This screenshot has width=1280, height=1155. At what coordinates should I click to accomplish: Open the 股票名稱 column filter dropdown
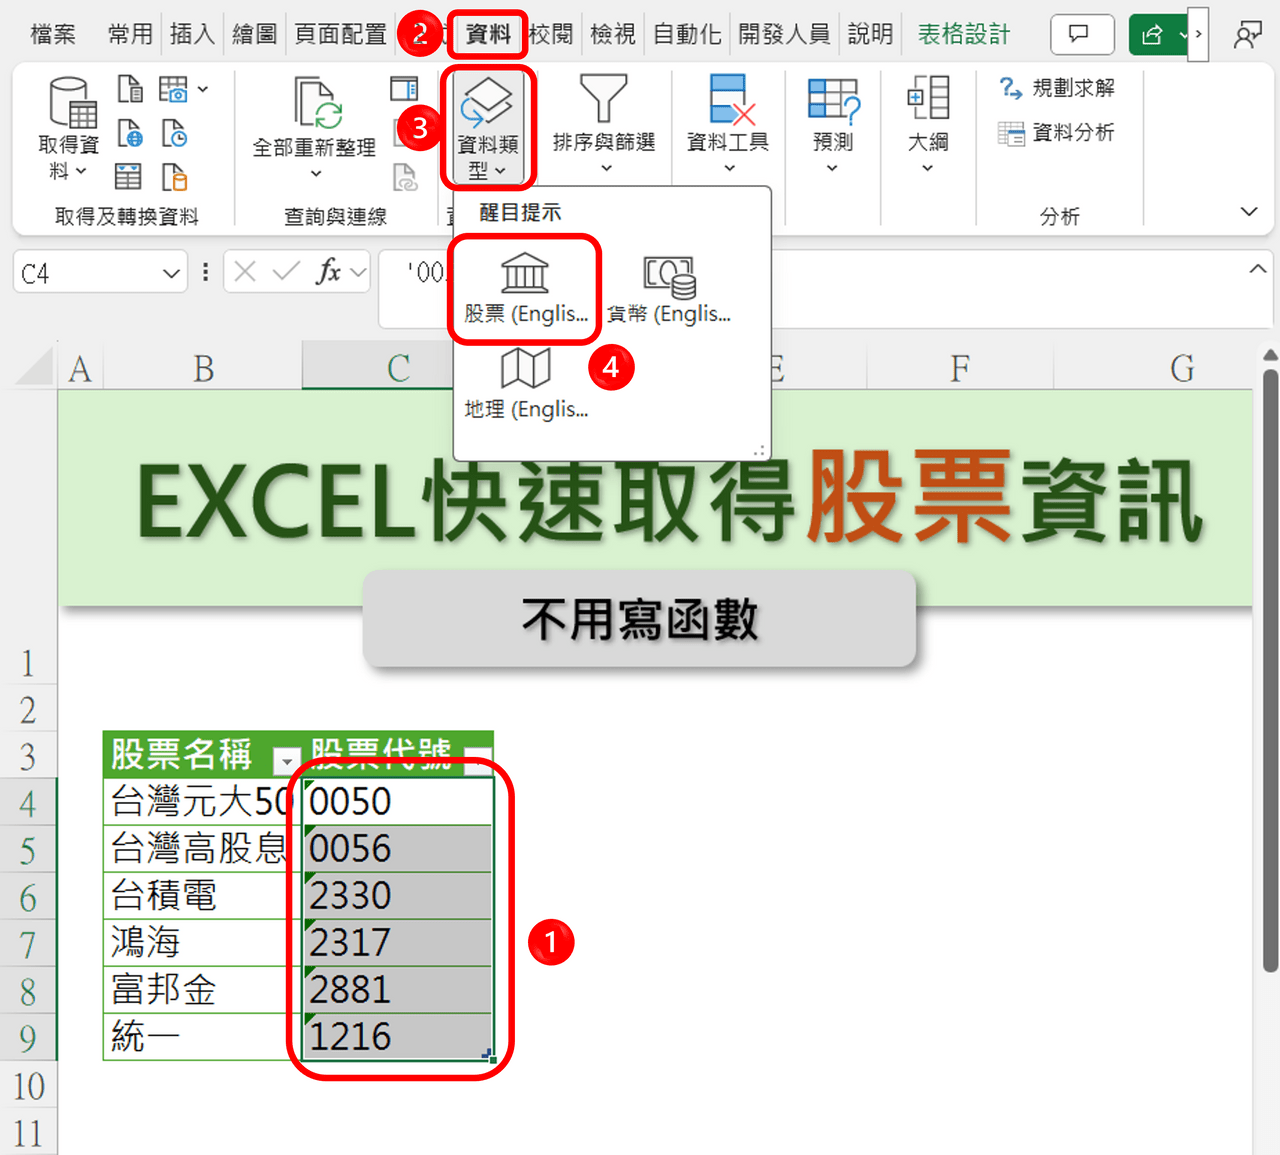[287, 760]
